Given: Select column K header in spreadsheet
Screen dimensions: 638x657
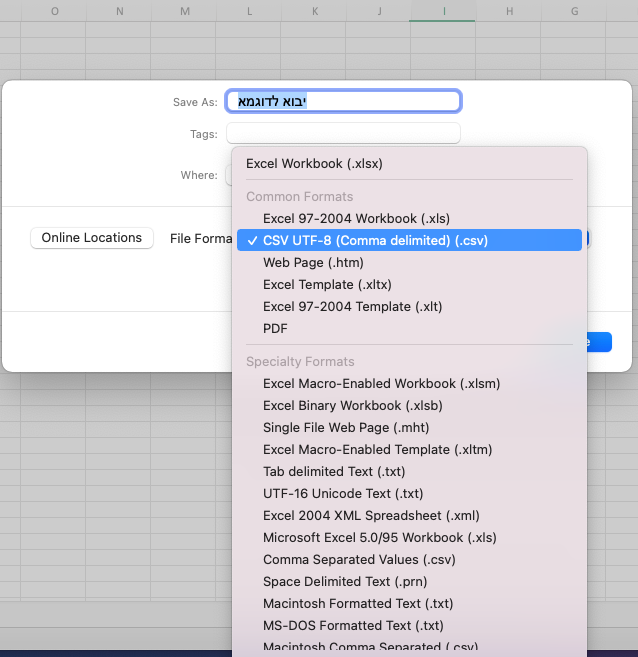Looking at the screenshot, I should (315, 11).
